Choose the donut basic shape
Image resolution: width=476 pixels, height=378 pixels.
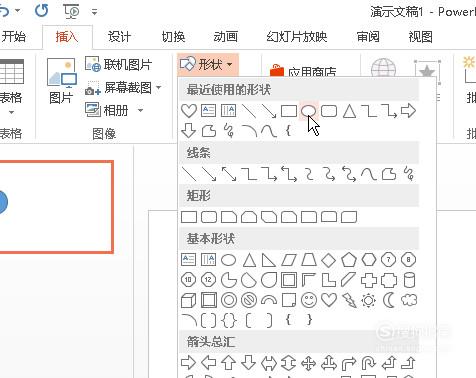pos(229,300)
